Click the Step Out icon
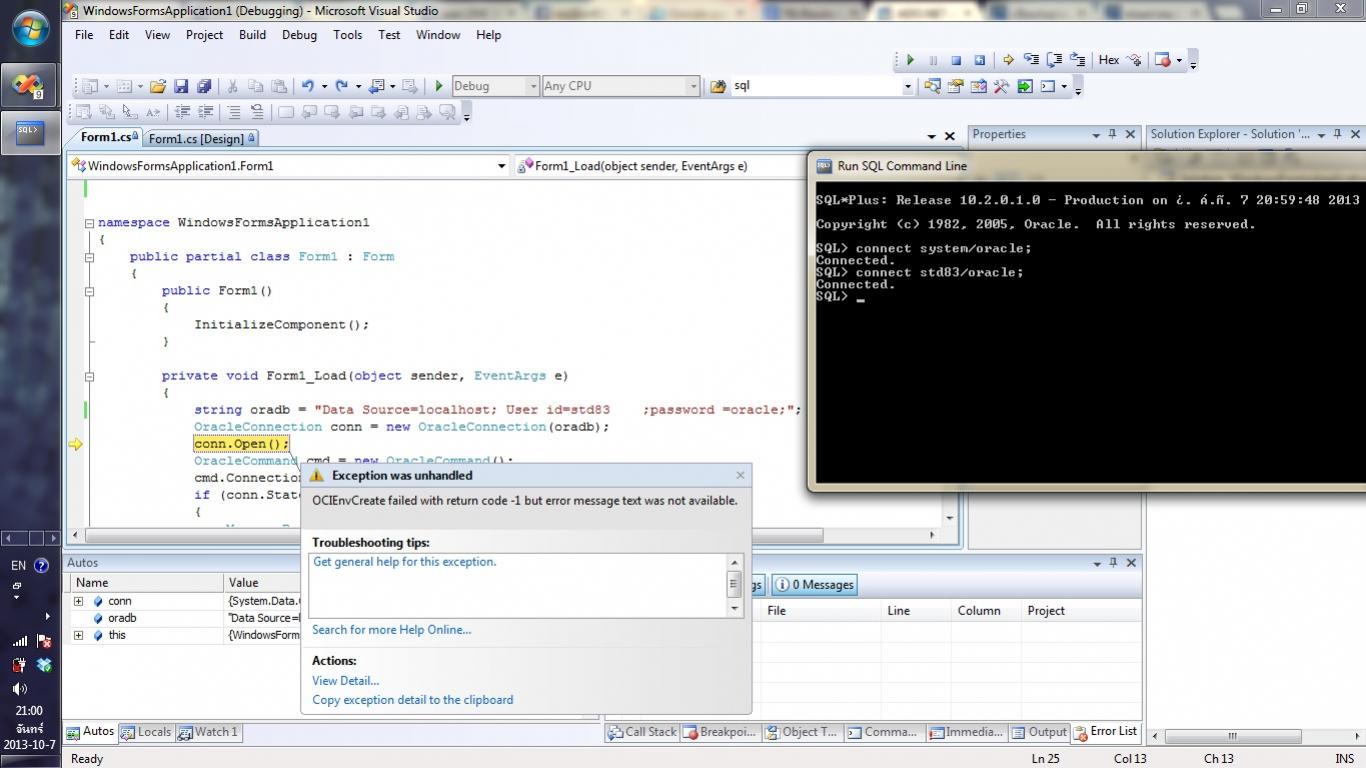 click(1077, 60)
